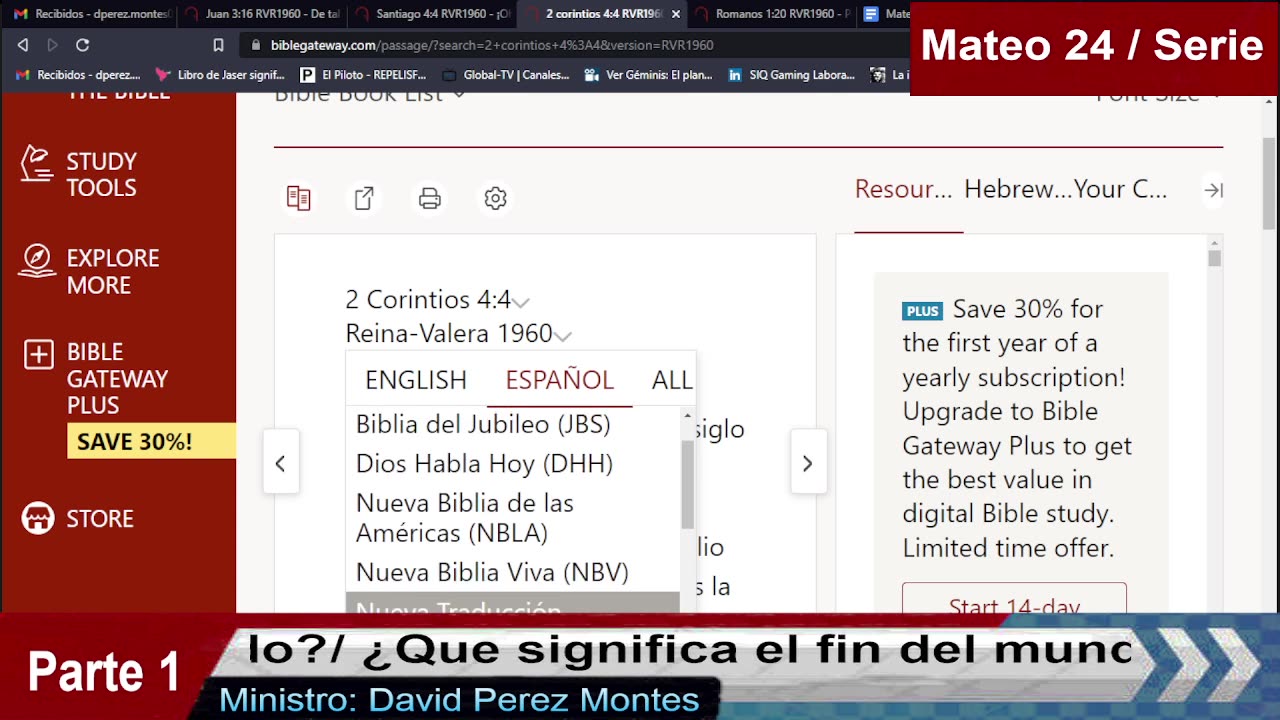The height and width of the screenshot is (720, 1280).
Task: Choose Dios Habla Hoy (DHH)
Action: coord(484,464)
